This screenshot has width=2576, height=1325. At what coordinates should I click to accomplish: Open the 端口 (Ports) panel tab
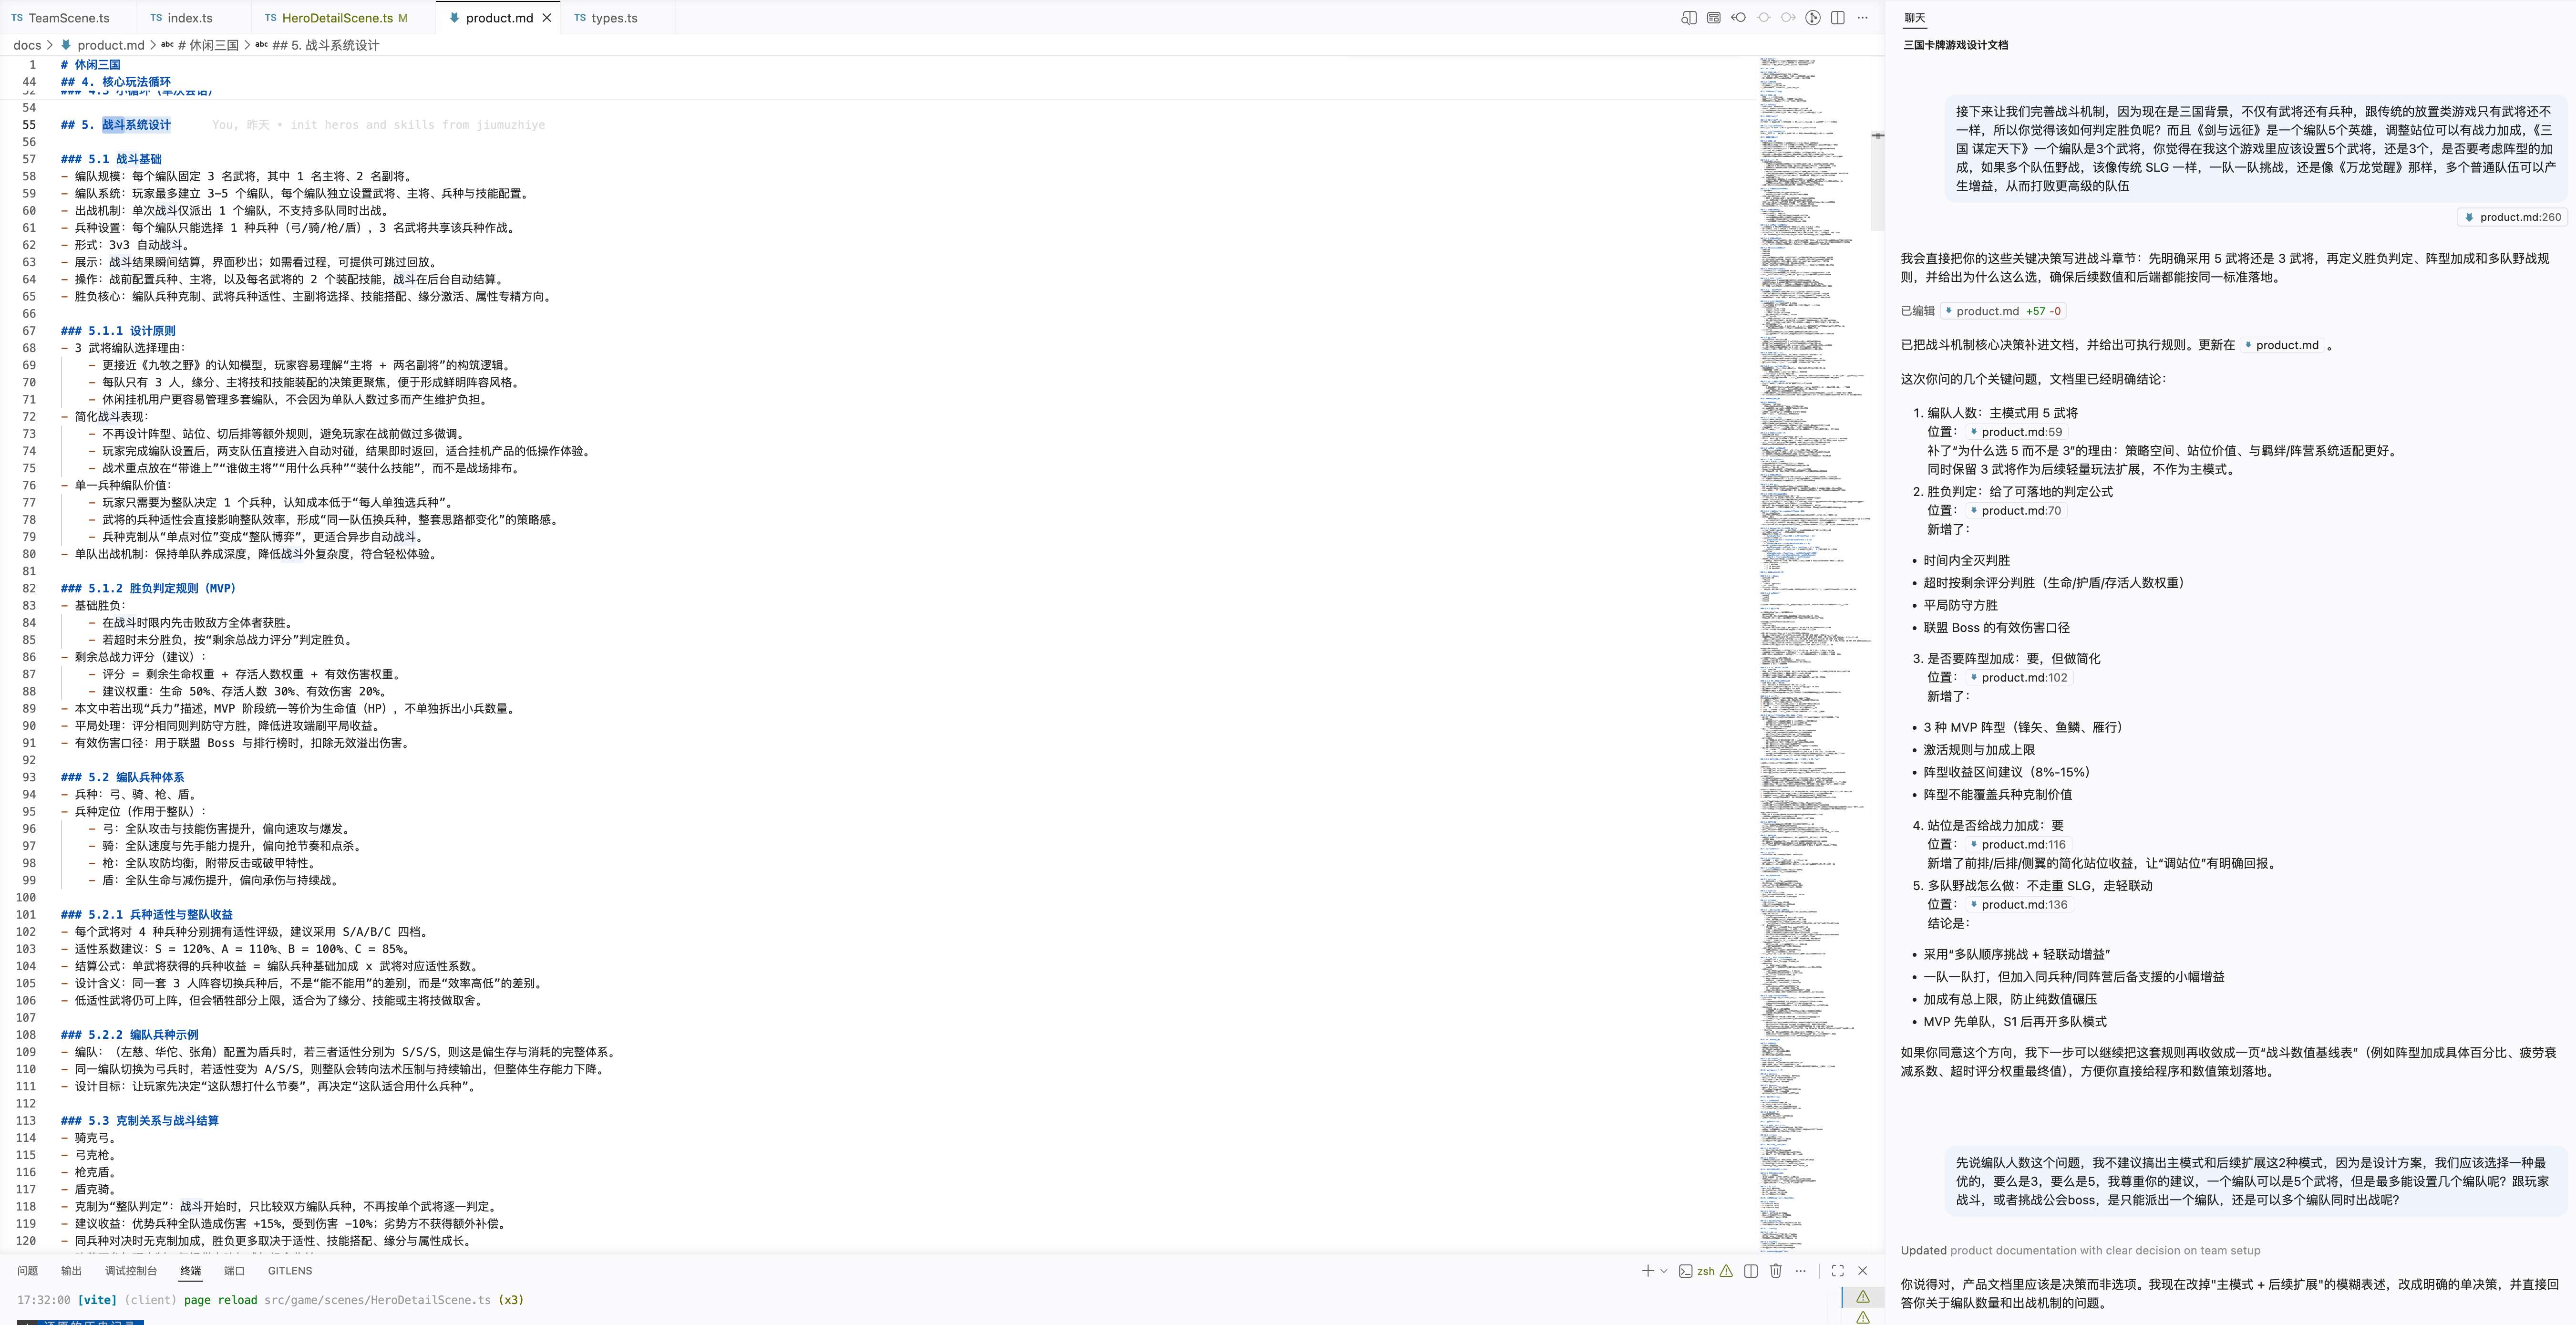click(x=234, y=1271)
